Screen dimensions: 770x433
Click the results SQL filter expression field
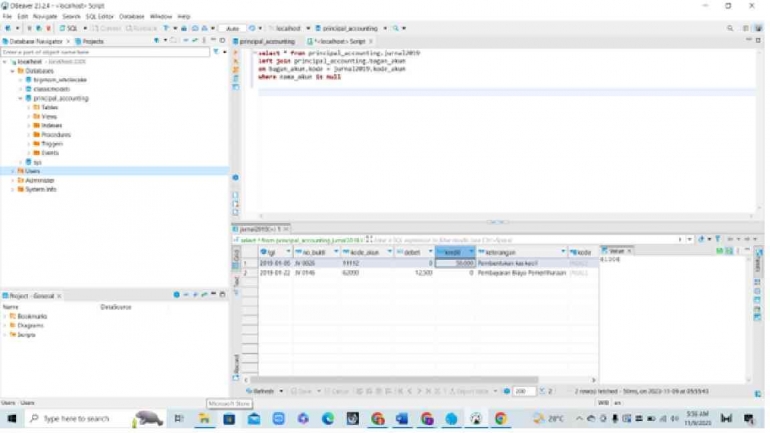pos(523,240)
